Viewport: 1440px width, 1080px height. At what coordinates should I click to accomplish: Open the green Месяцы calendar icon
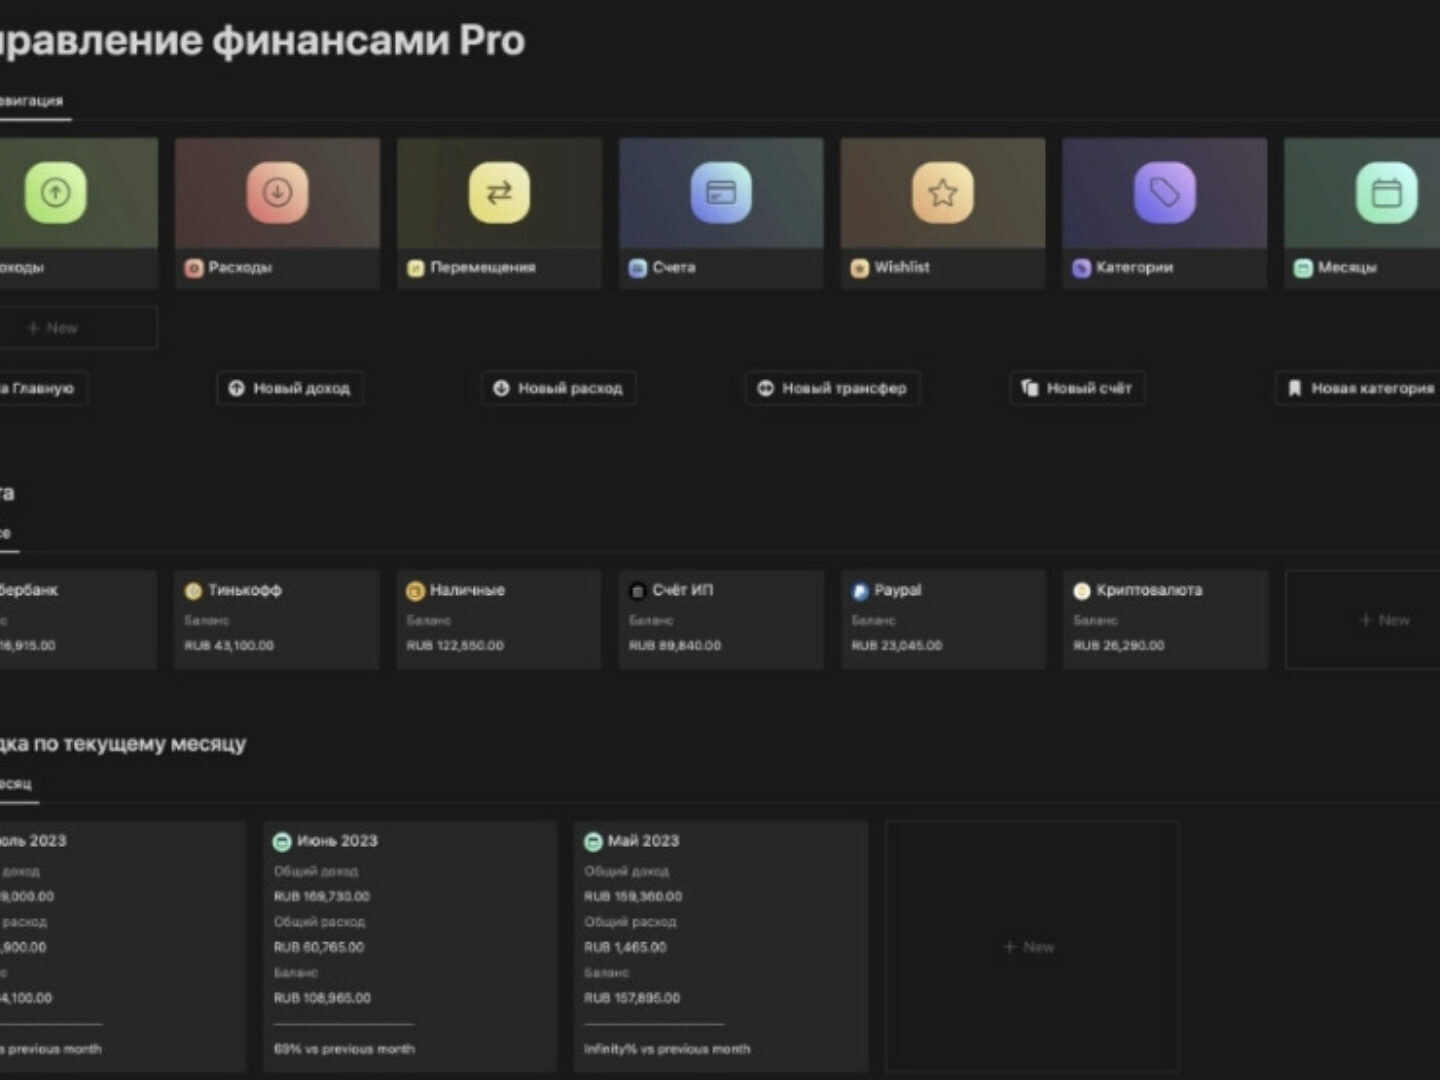point(1386,192)
